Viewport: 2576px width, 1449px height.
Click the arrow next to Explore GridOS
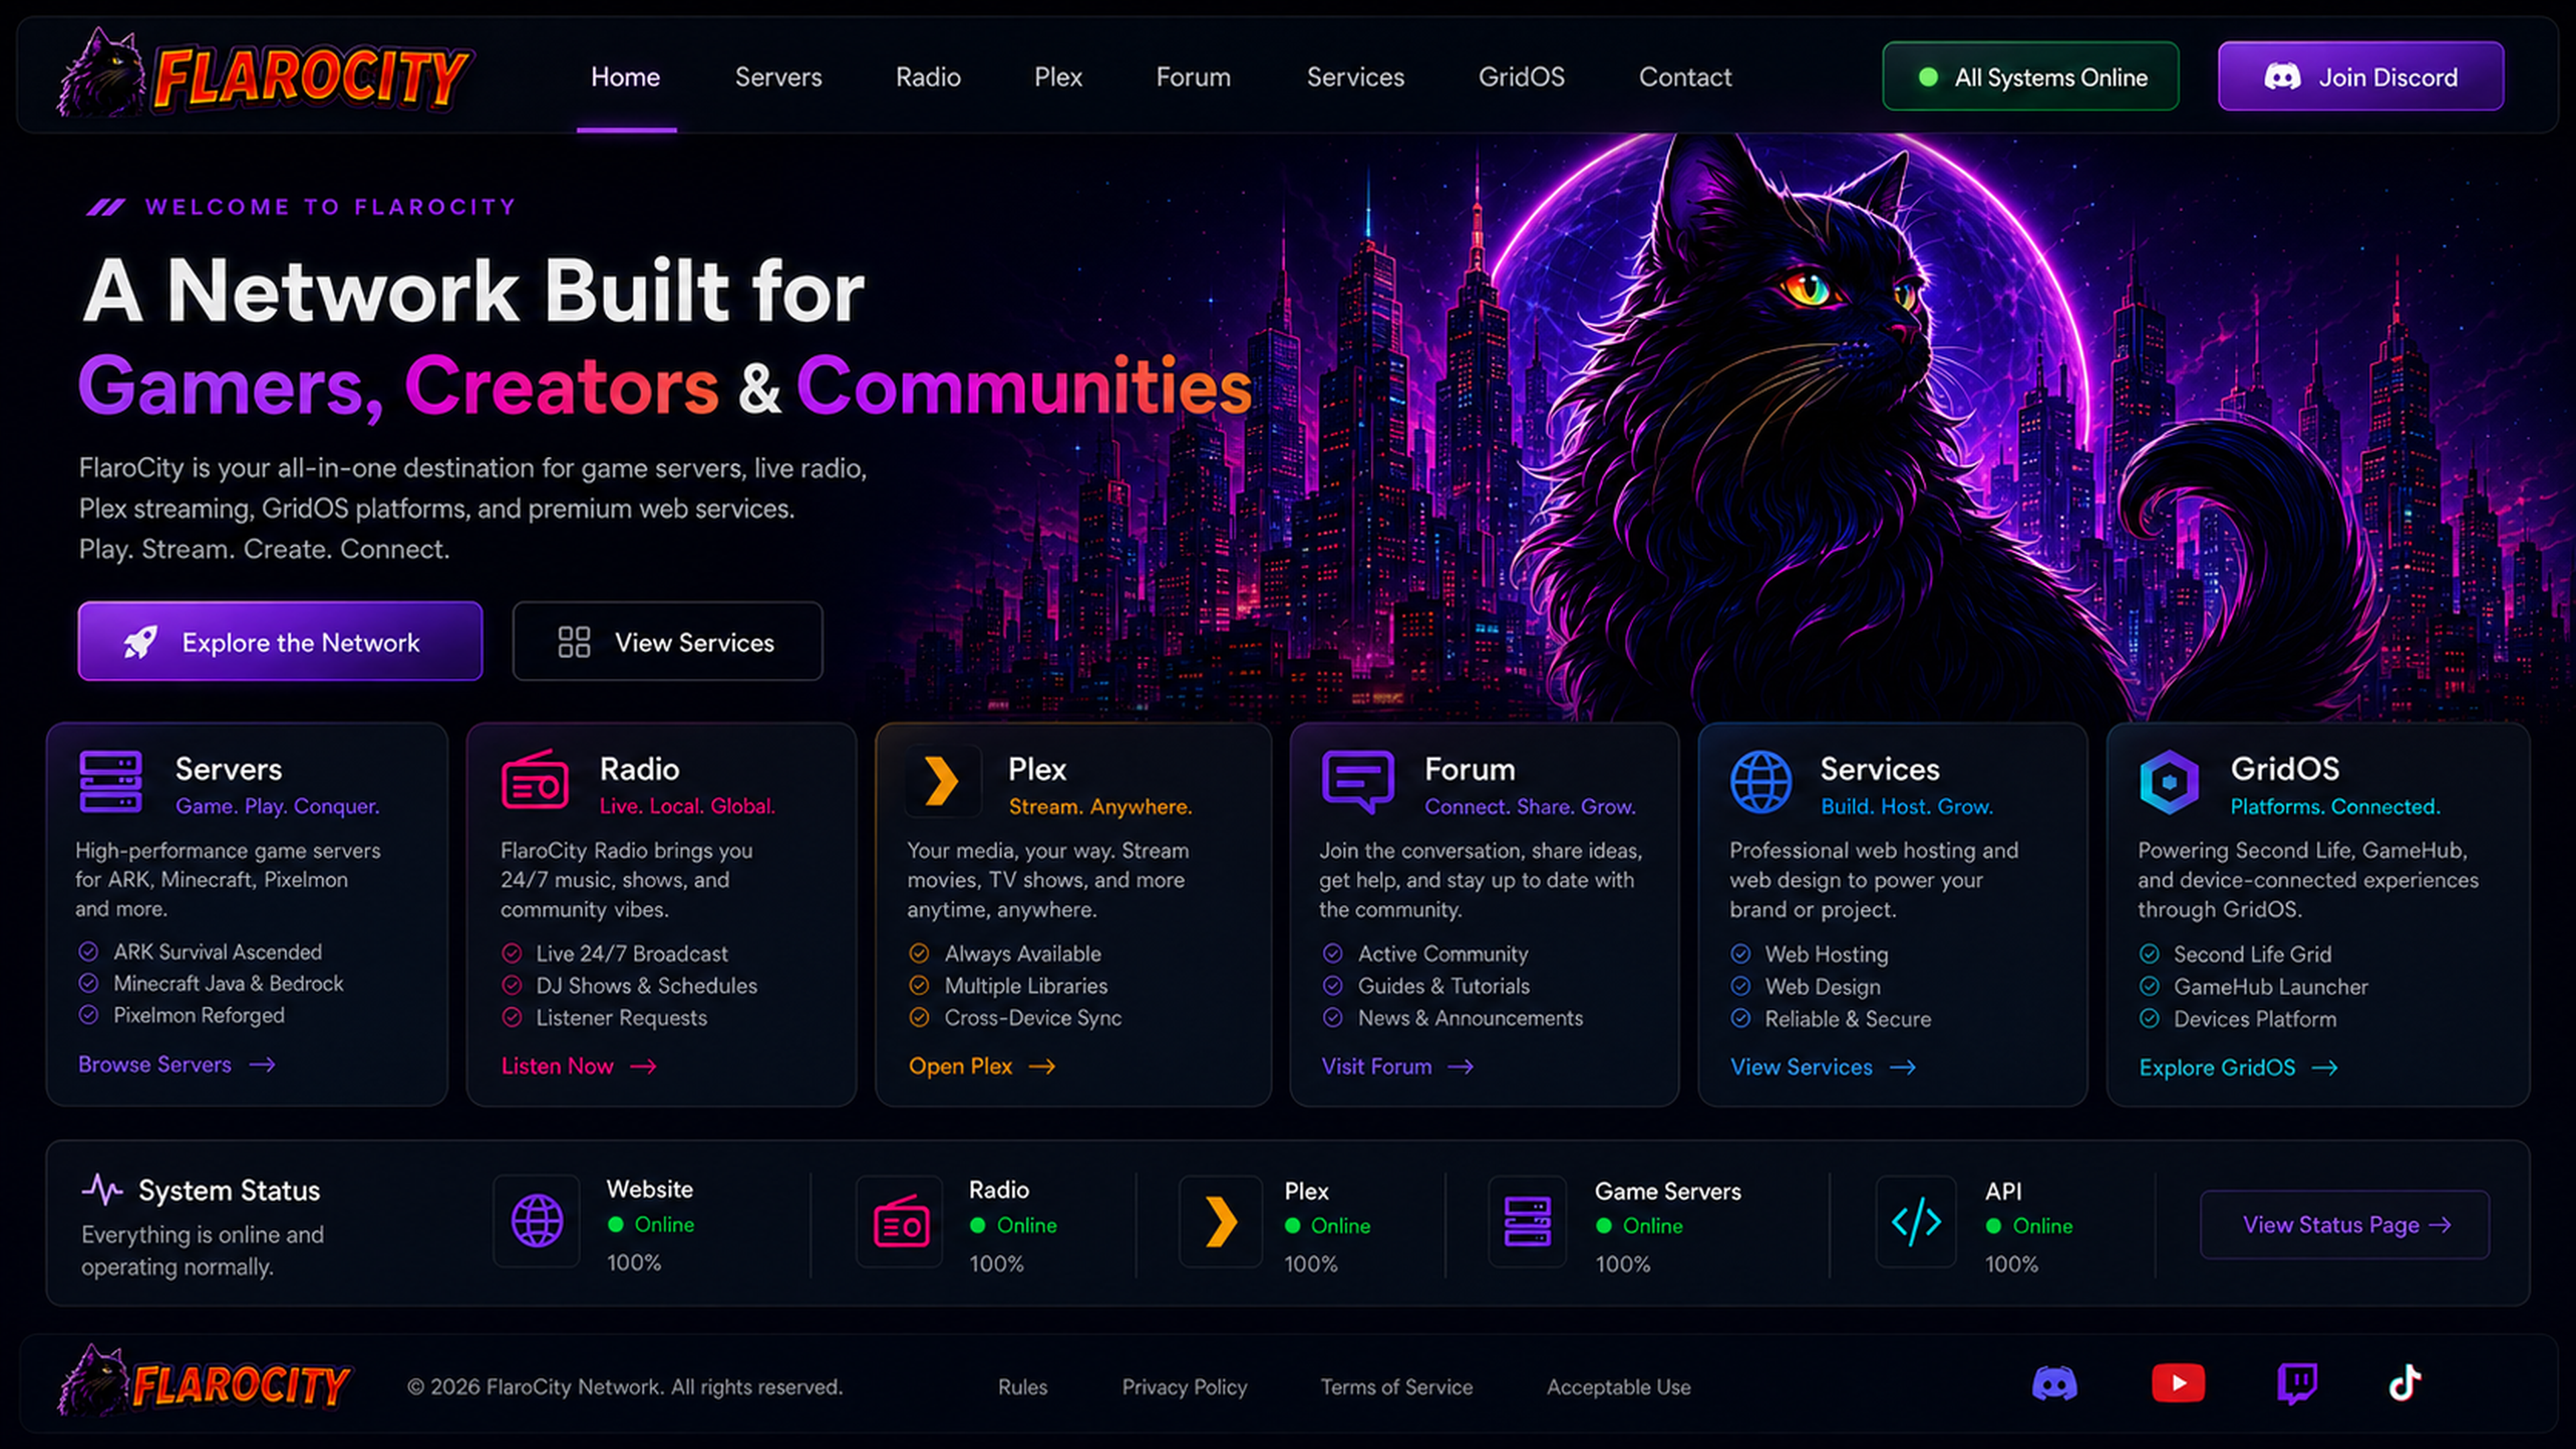(x=2325, y=1068)
